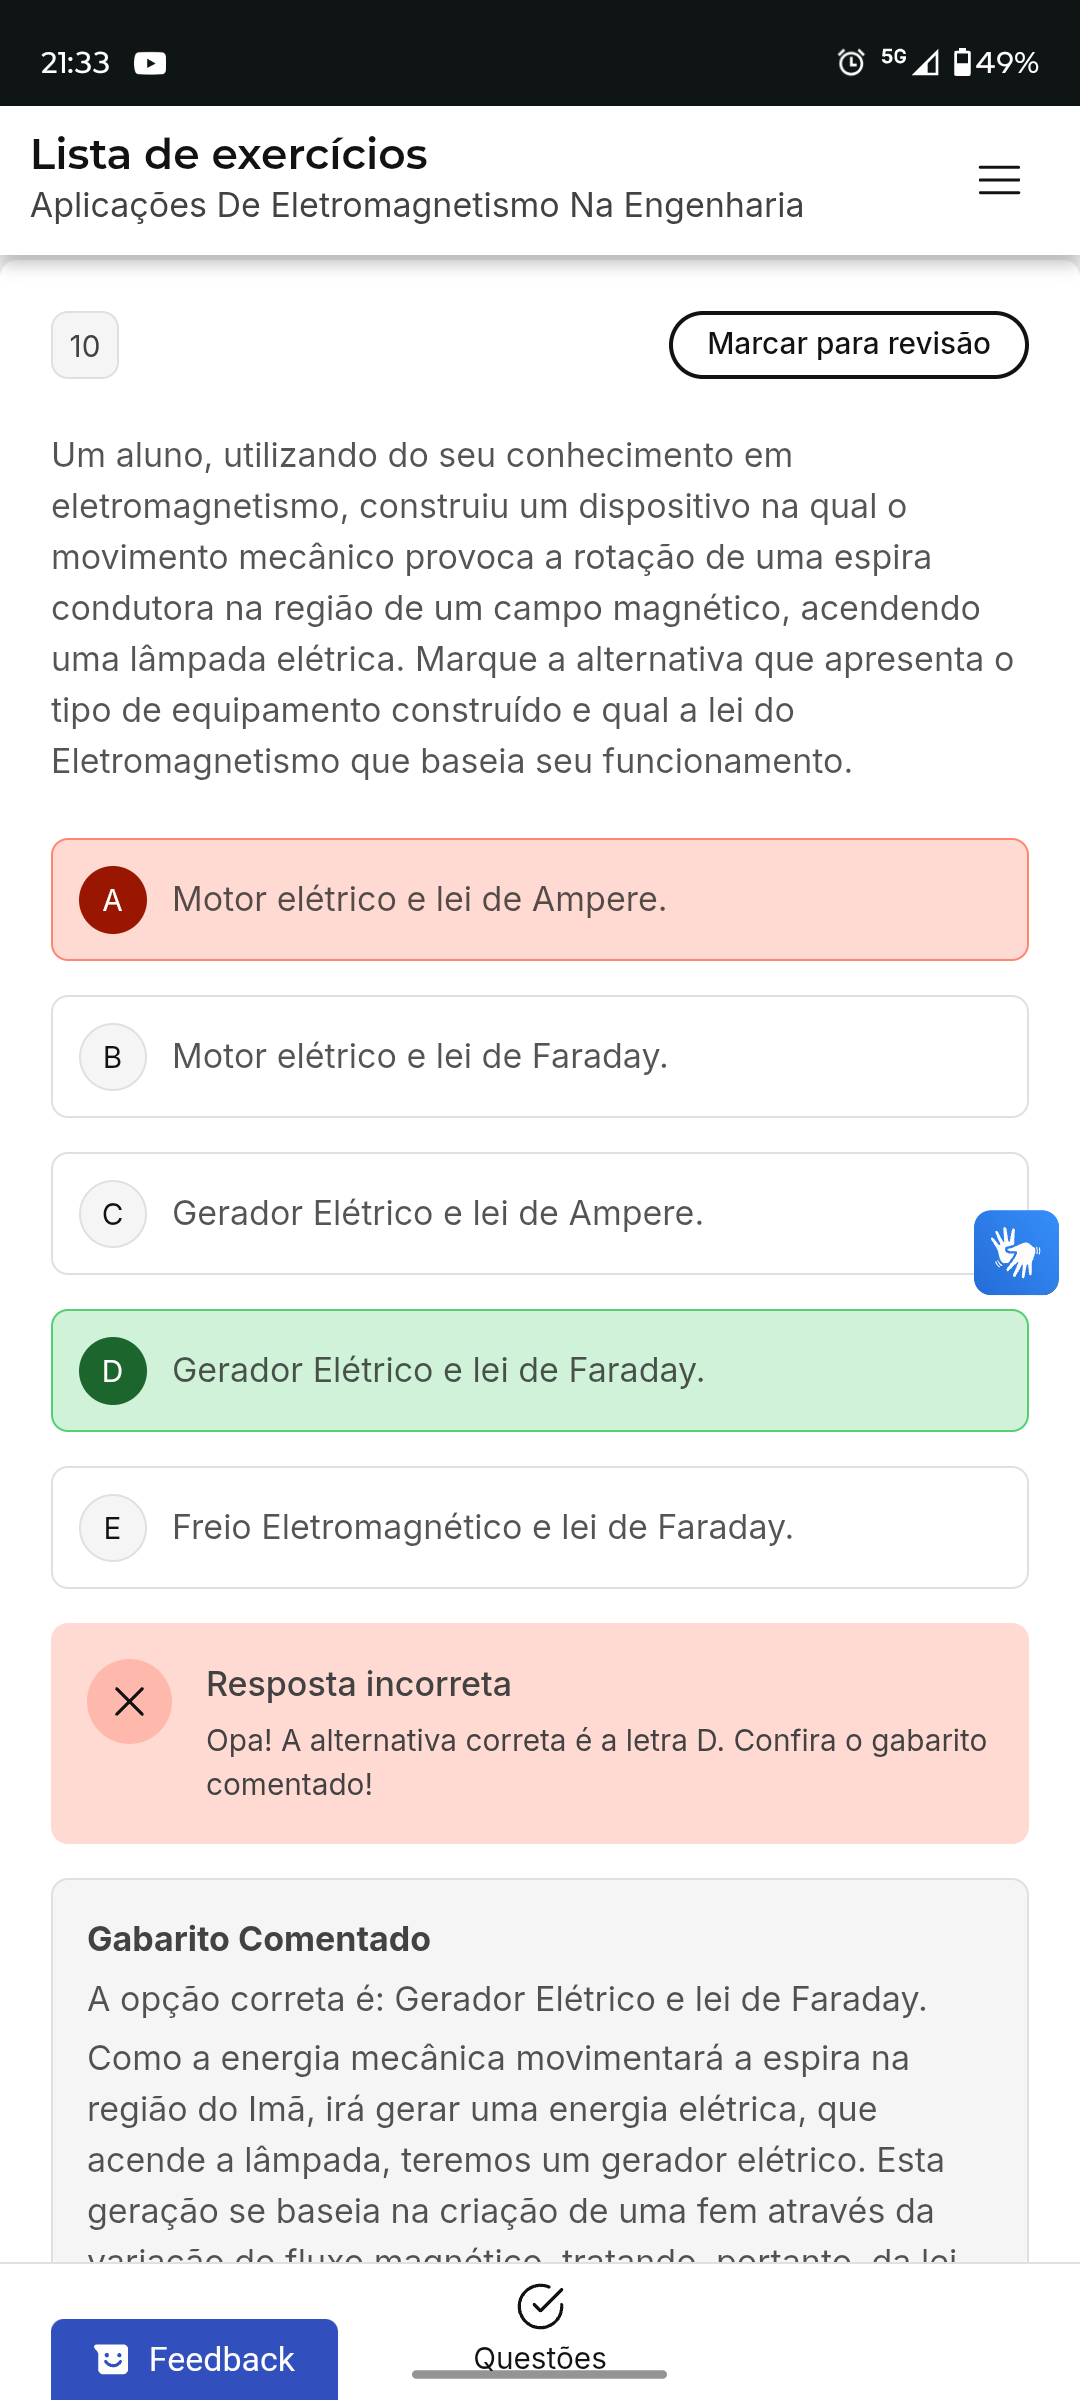Select option D Gerador Elétrico Faraday
This screenshot has height=2400, width=1080.
click(x=540, y=1370)
